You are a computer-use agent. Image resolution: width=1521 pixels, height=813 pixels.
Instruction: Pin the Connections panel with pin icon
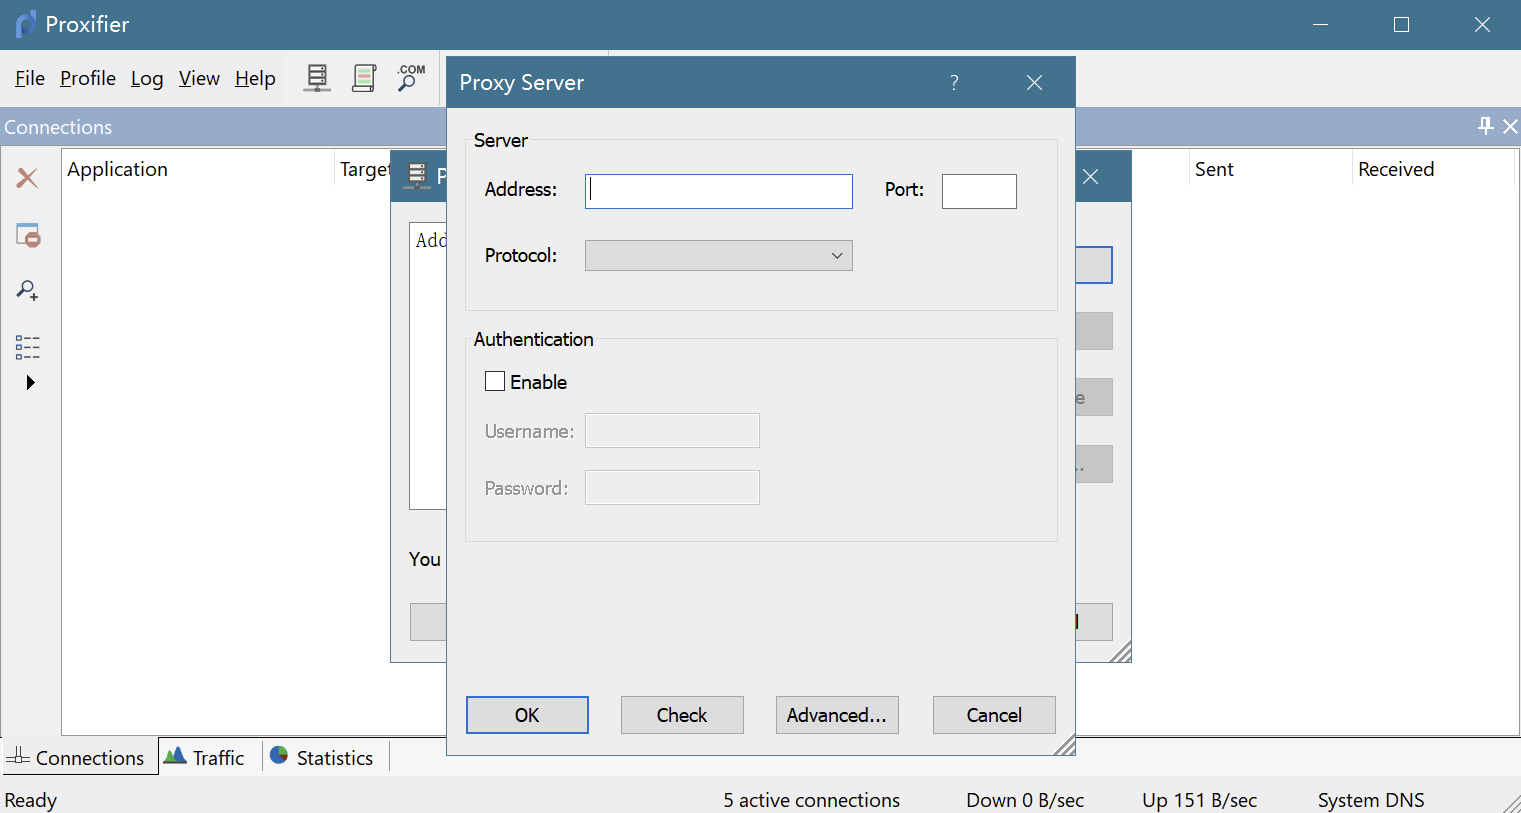pyautogui.click(x=1485, y=126)
